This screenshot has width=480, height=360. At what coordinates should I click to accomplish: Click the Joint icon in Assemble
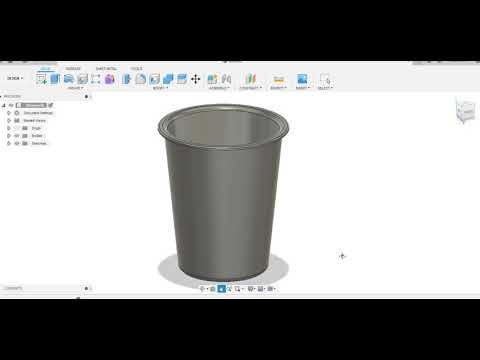click(226, 79)
